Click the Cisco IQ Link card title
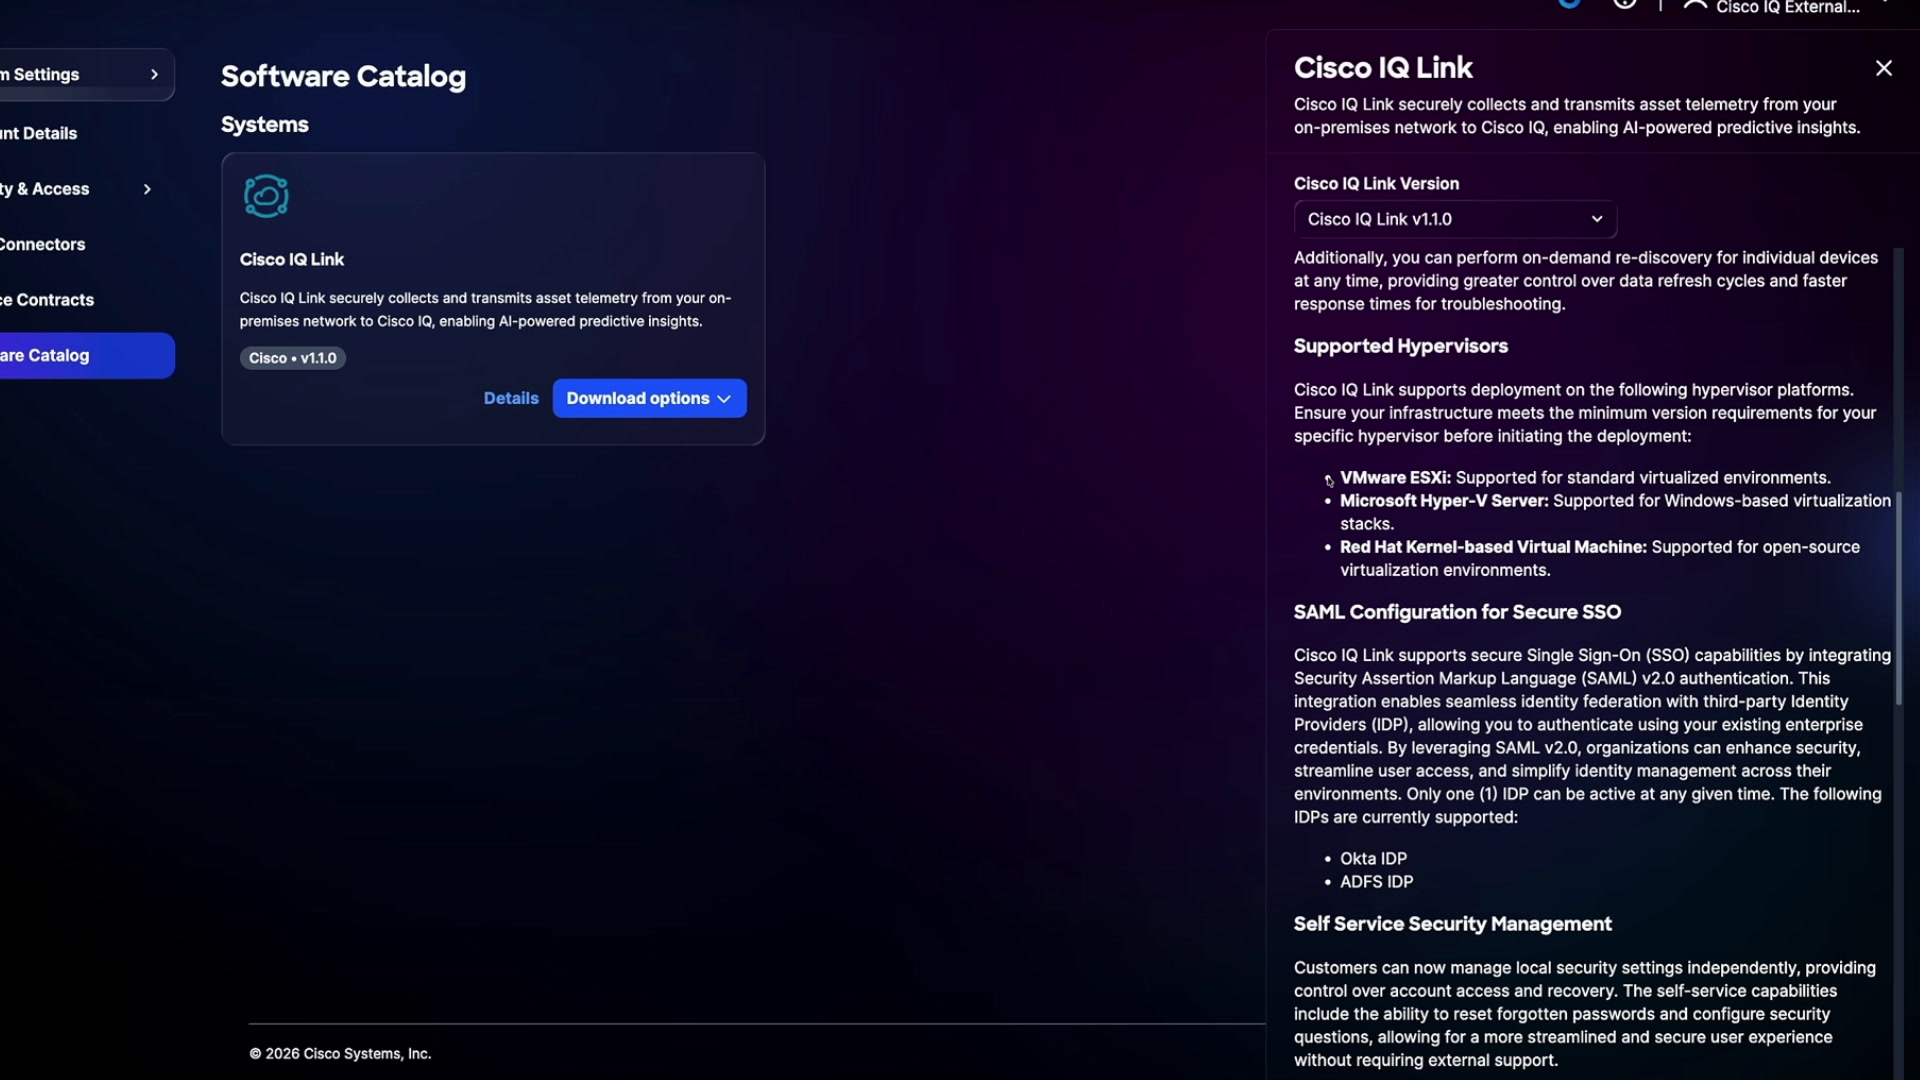1920x1080 pixels. (292, 259)
